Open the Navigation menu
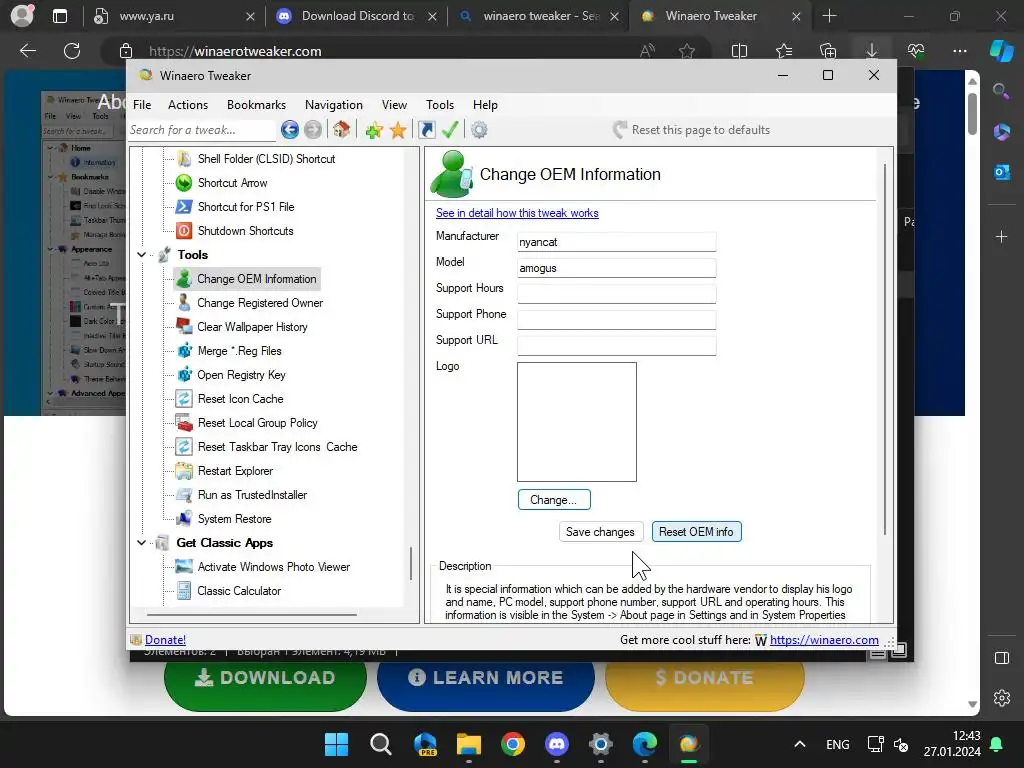Screen dimensions: 1024x768 334,104
